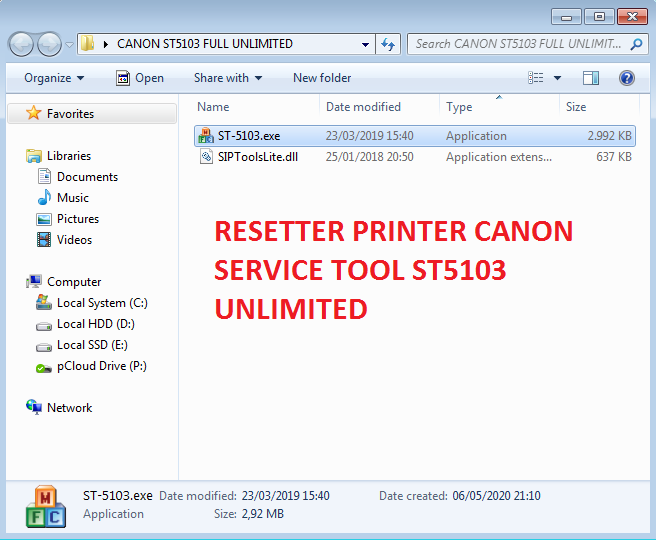This screenshot has width=656, height=540.
Task: Open recent pages dropdown beside nav arrows
Action: pos(69,44)
